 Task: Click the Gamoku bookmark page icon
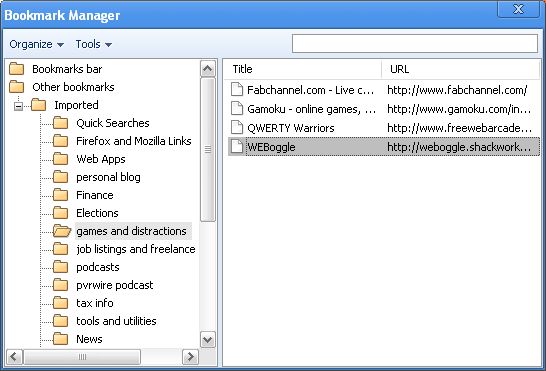237,108
